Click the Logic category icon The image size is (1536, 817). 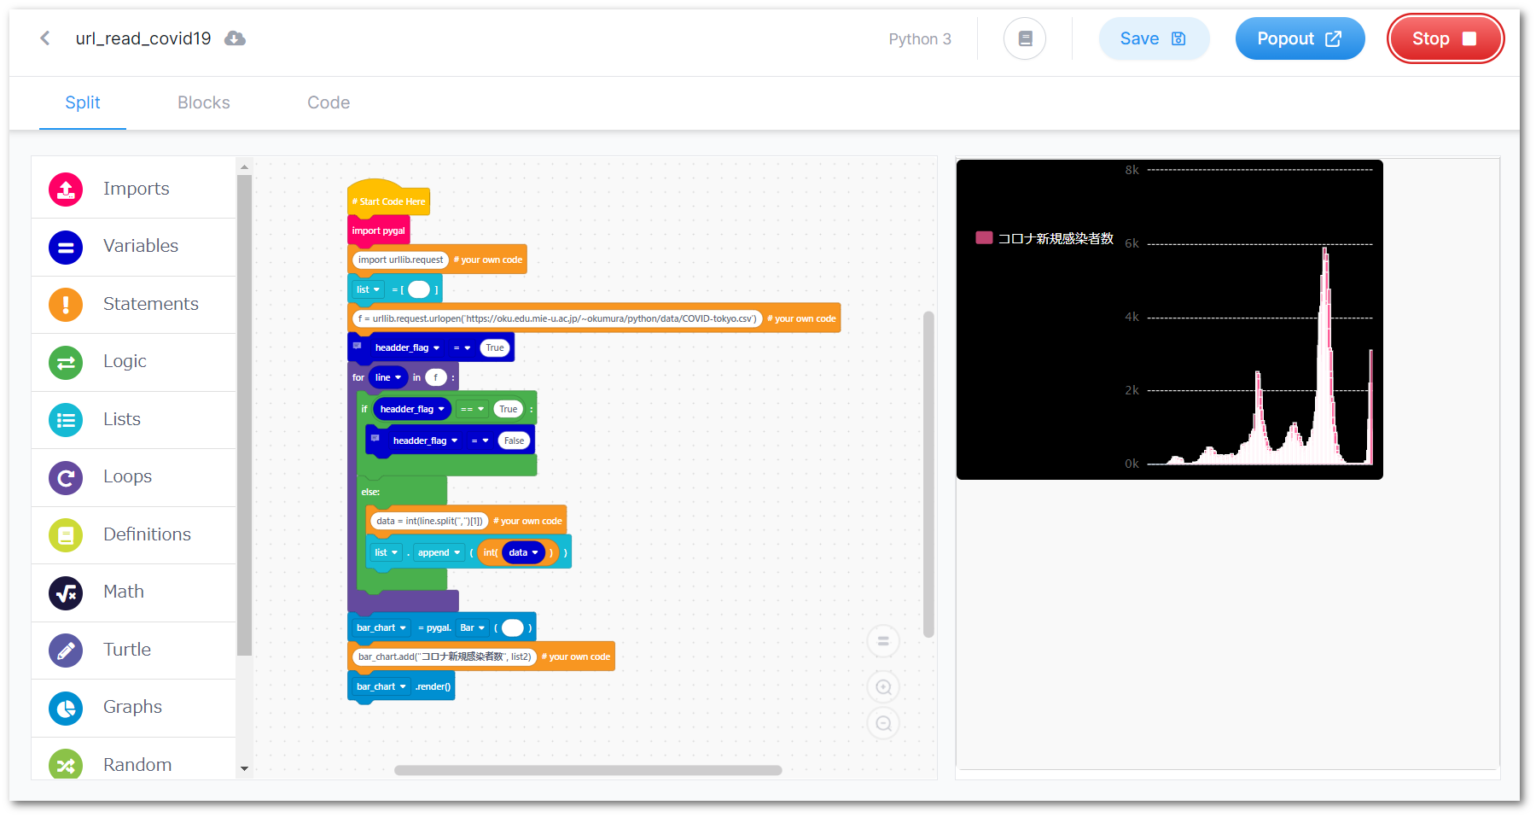64,362
